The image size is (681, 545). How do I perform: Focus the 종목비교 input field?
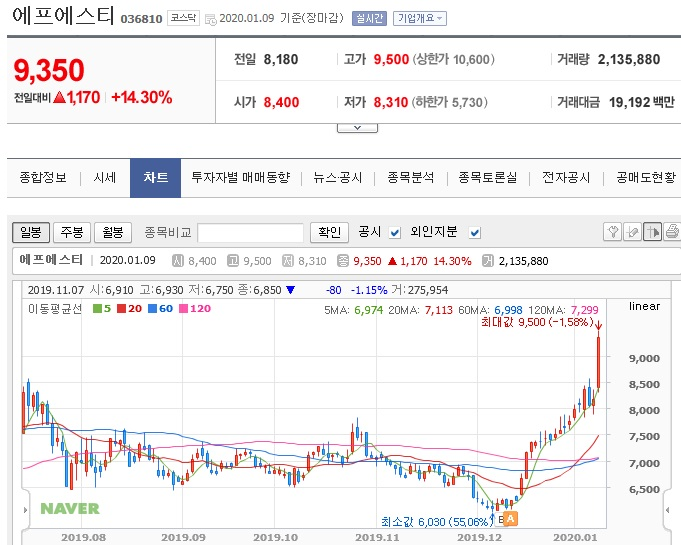pos(250,233)
